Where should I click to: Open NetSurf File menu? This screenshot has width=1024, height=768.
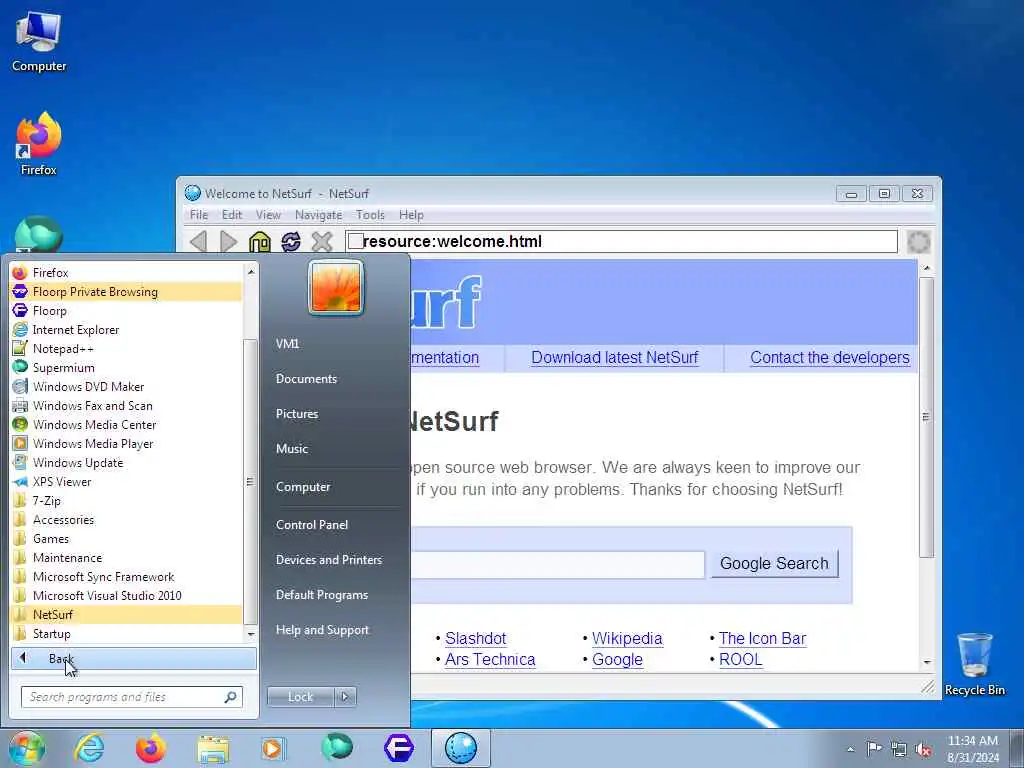tap(199, 215)
